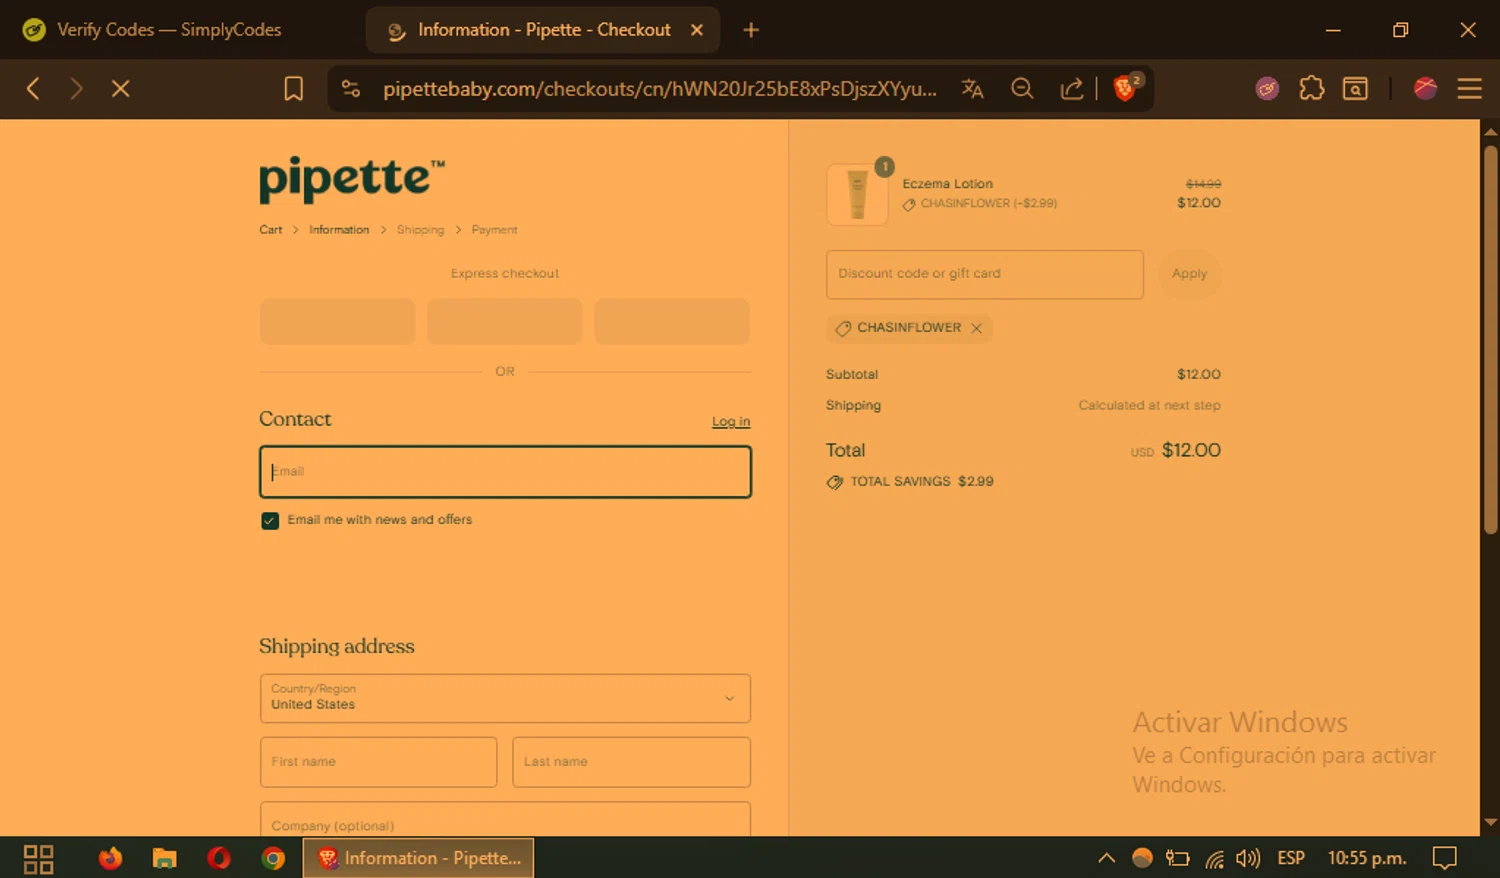Close the Pipette Checkout tab
The height and width of the screenshot is (878, 1500).
point(697,30)
